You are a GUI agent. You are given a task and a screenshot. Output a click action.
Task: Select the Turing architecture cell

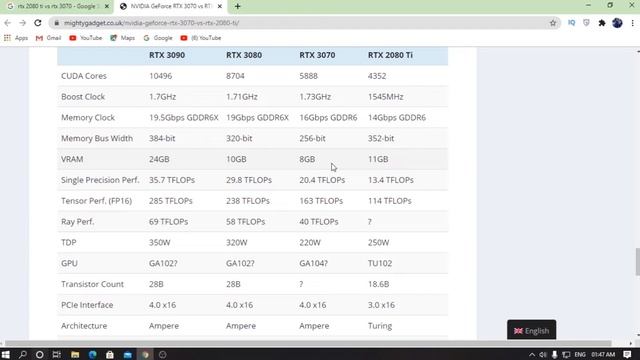(x=380, y=326)
